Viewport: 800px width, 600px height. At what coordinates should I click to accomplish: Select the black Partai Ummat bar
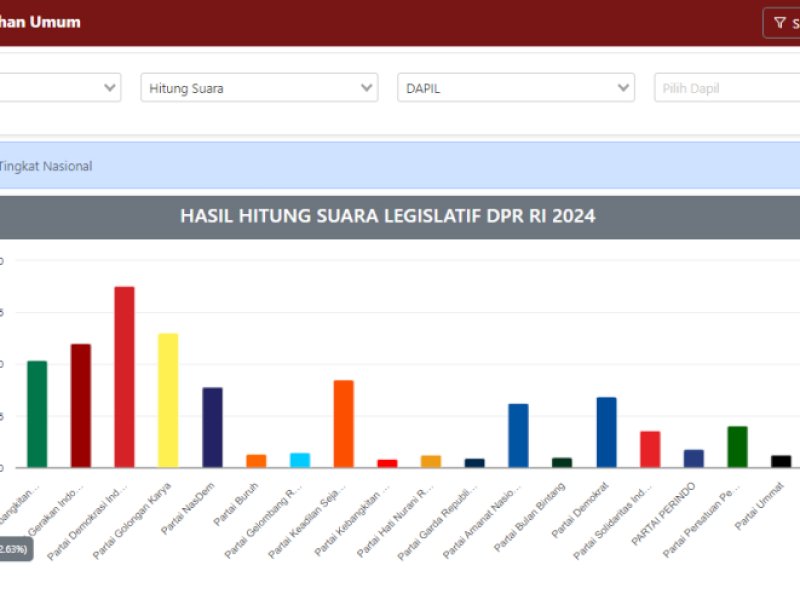[x=781, y=461]
